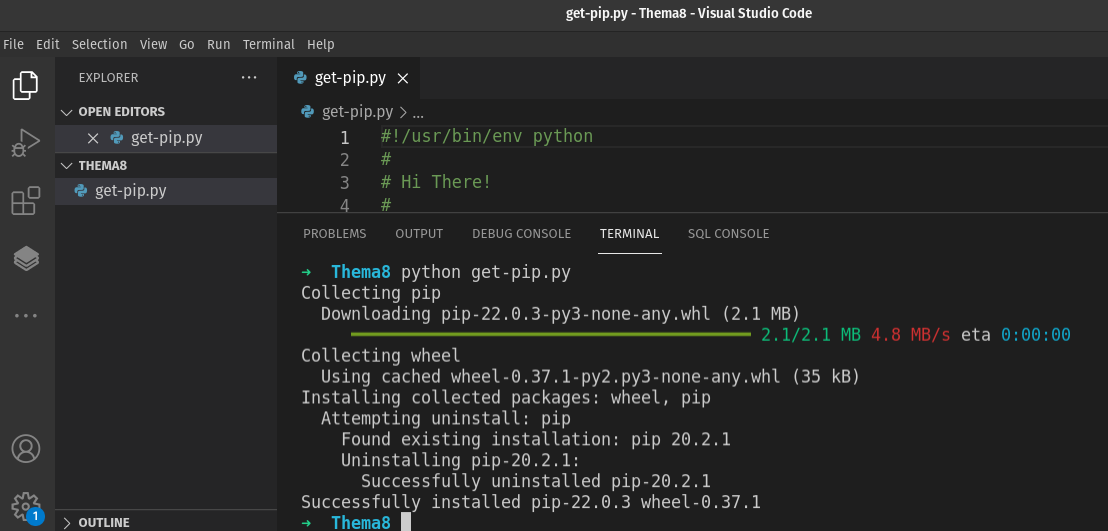Open the Manage gear icon
Image resolution: width=1108 pixels, height=531 pixels.
26,504
